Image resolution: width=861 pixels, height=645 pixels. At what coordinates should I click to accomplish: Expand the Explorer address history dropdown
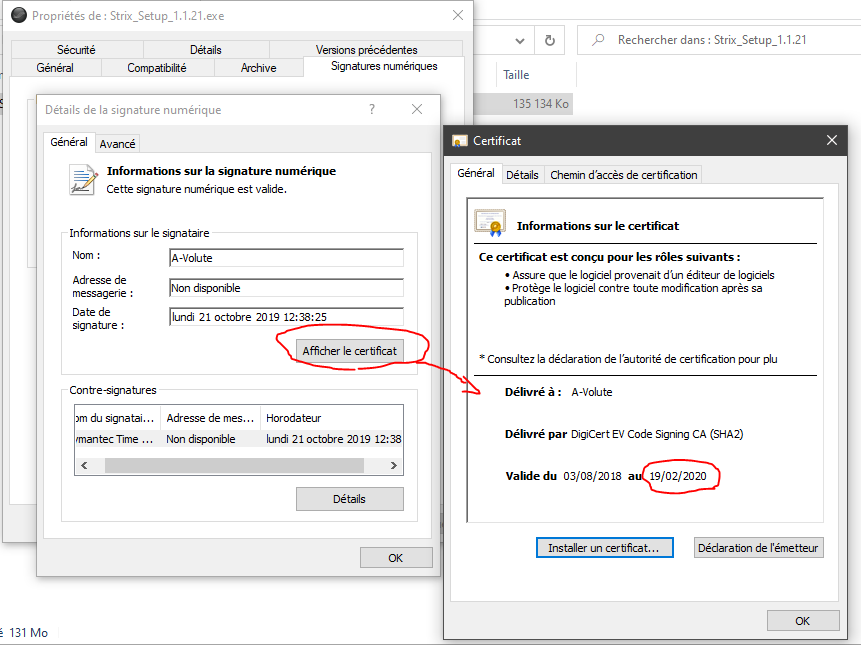pyautogui.click(x=519, y=41)
